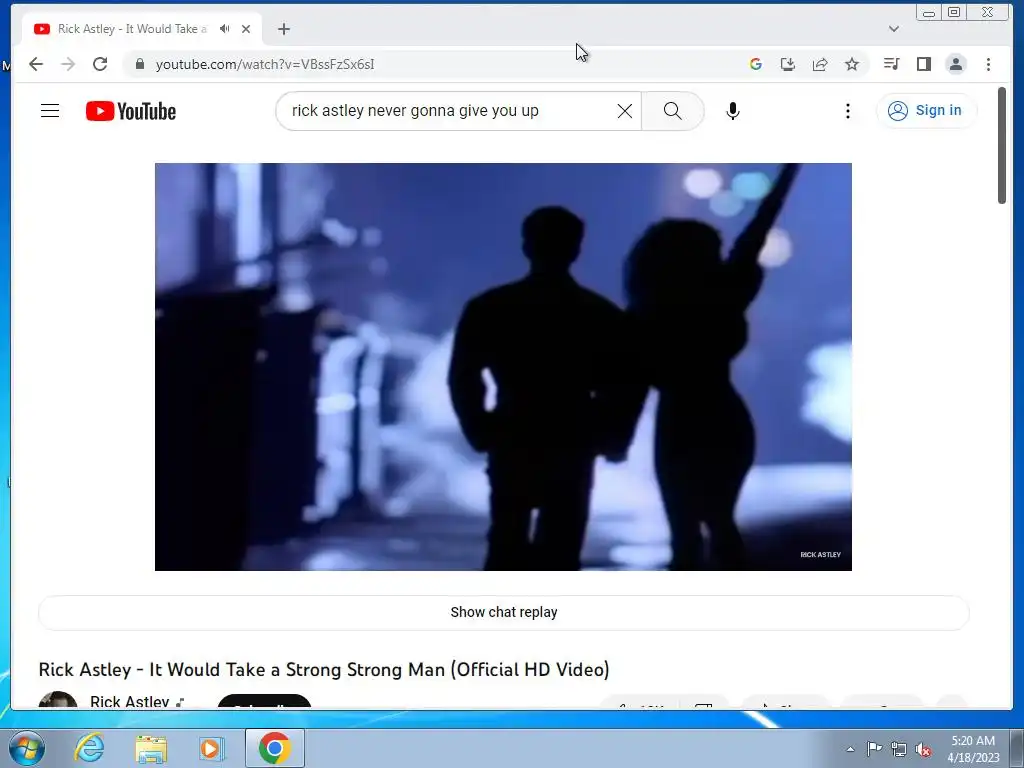Click the muted volume tray icon
The image size is (1024, 768).
923,749
